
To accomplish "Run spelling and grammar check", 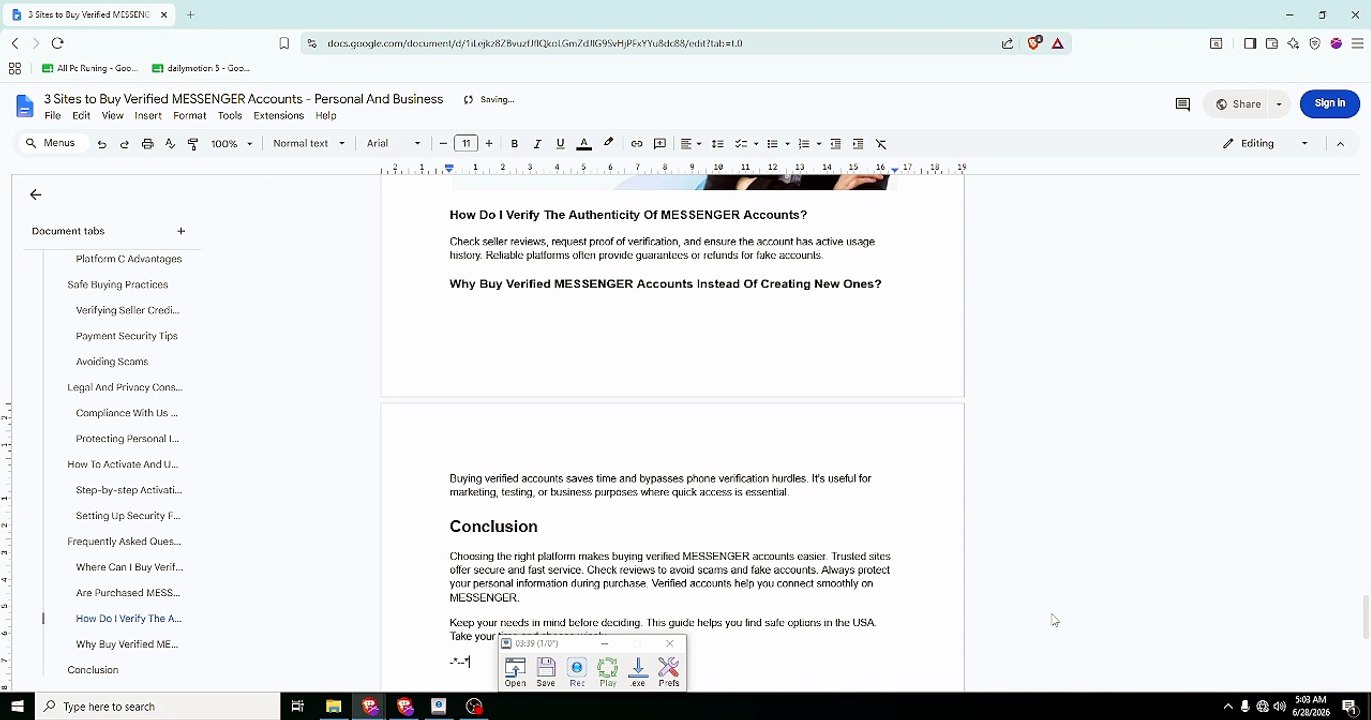I will pos(170,144).
